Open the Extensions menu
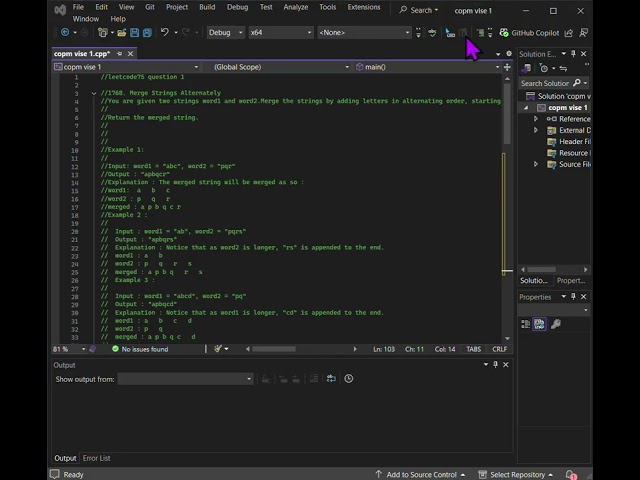This screenshot has width=640, height=480. (364, 7)
